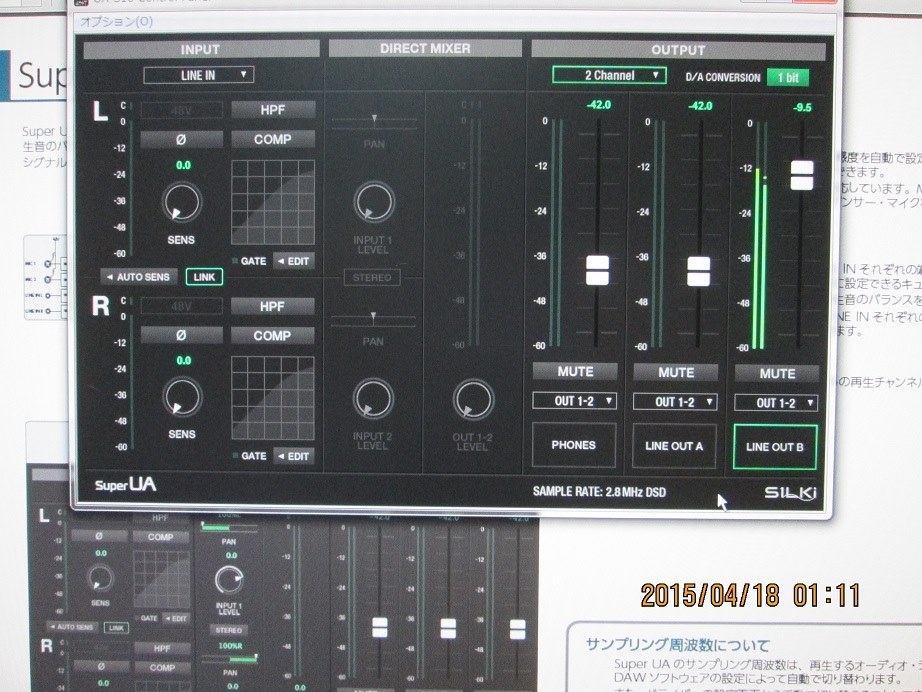This screenshot has width=922, height=692.
Task: Toggle GATE on the R channel
Action: (x=249, y=456)
